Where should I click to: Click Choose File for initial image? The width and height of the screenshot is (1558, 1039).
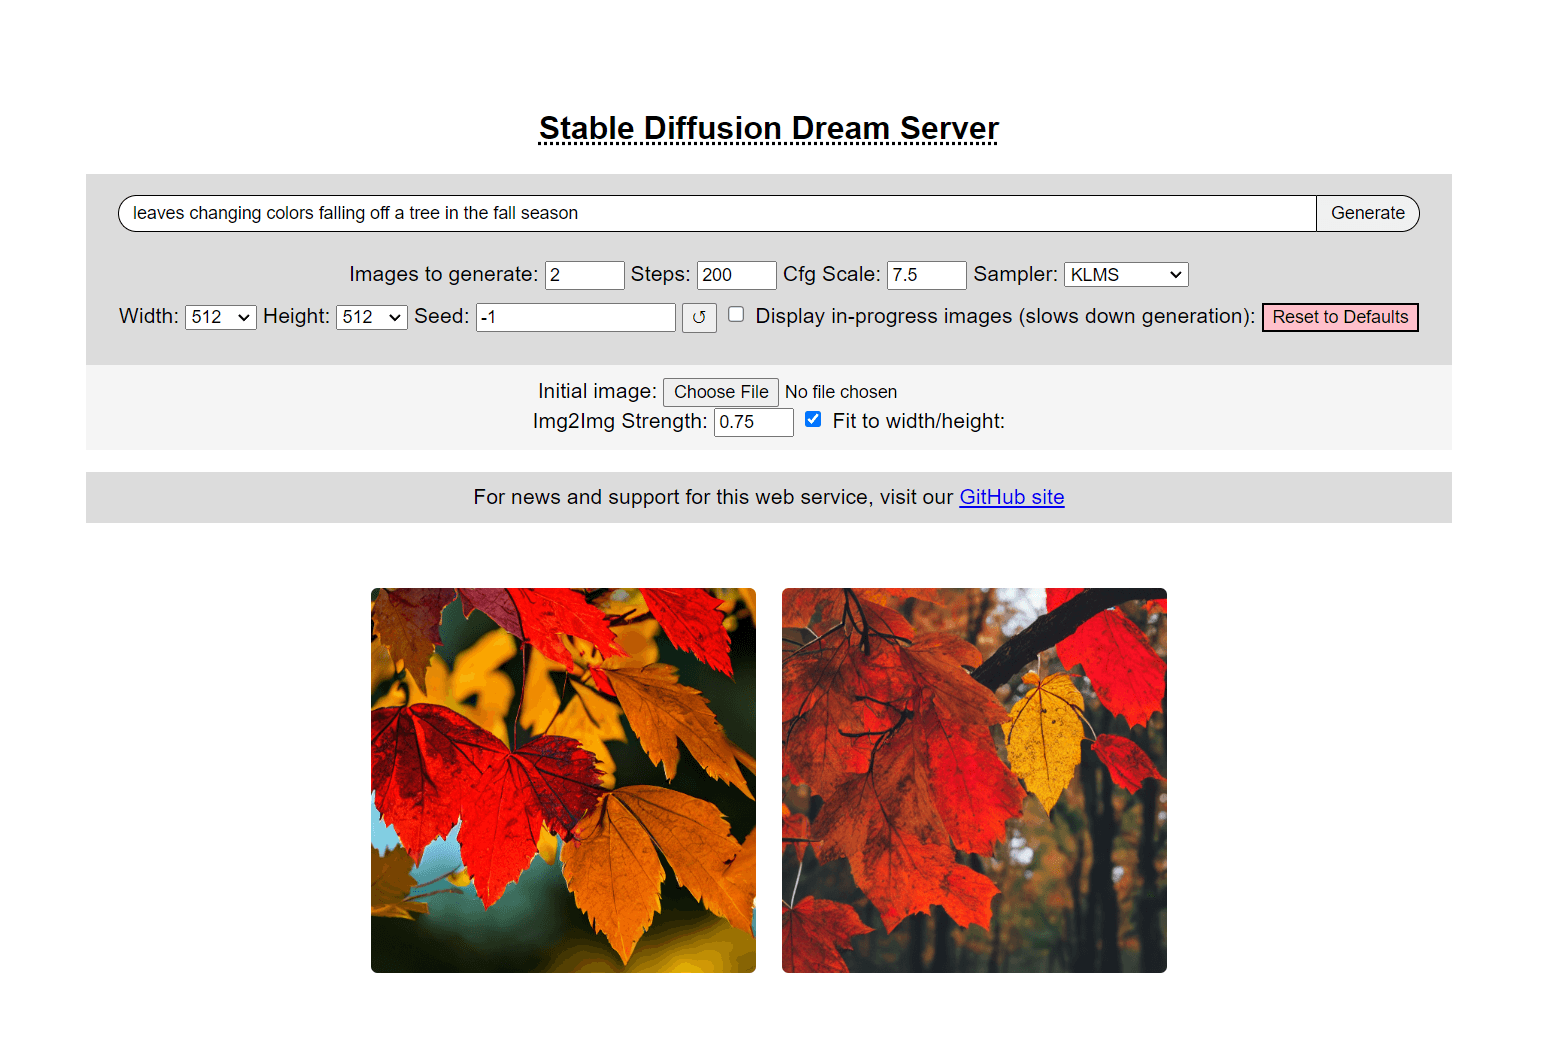(x=721, y=392)
